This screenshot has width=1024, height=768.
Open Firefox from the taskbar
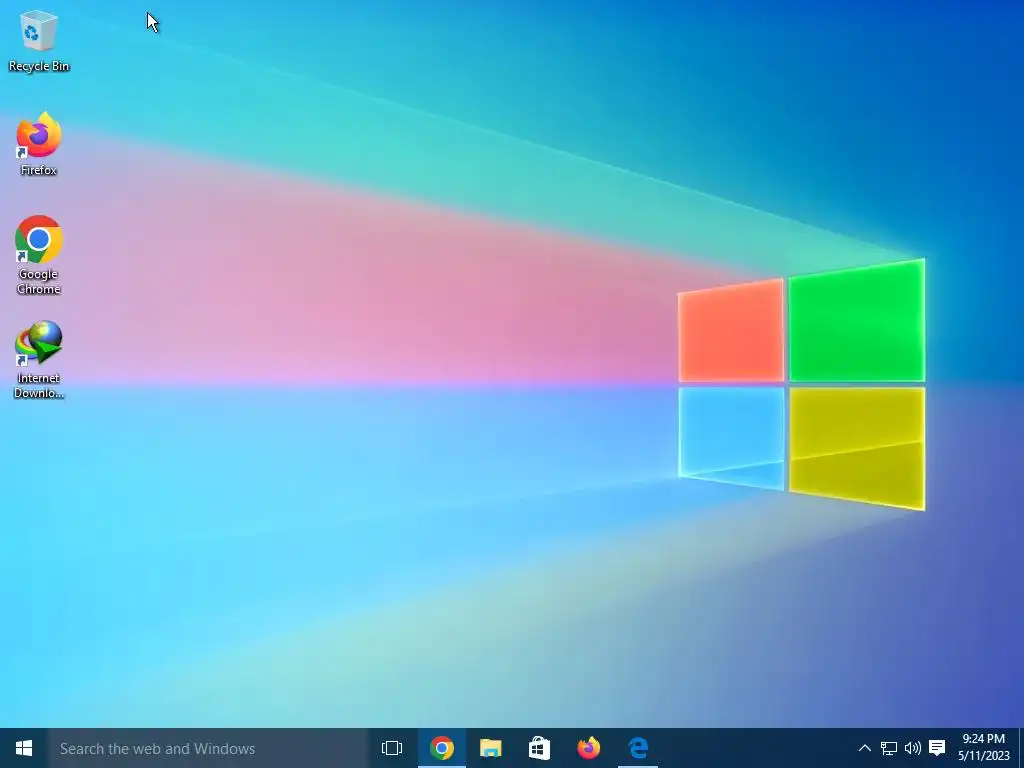[588, 748]
